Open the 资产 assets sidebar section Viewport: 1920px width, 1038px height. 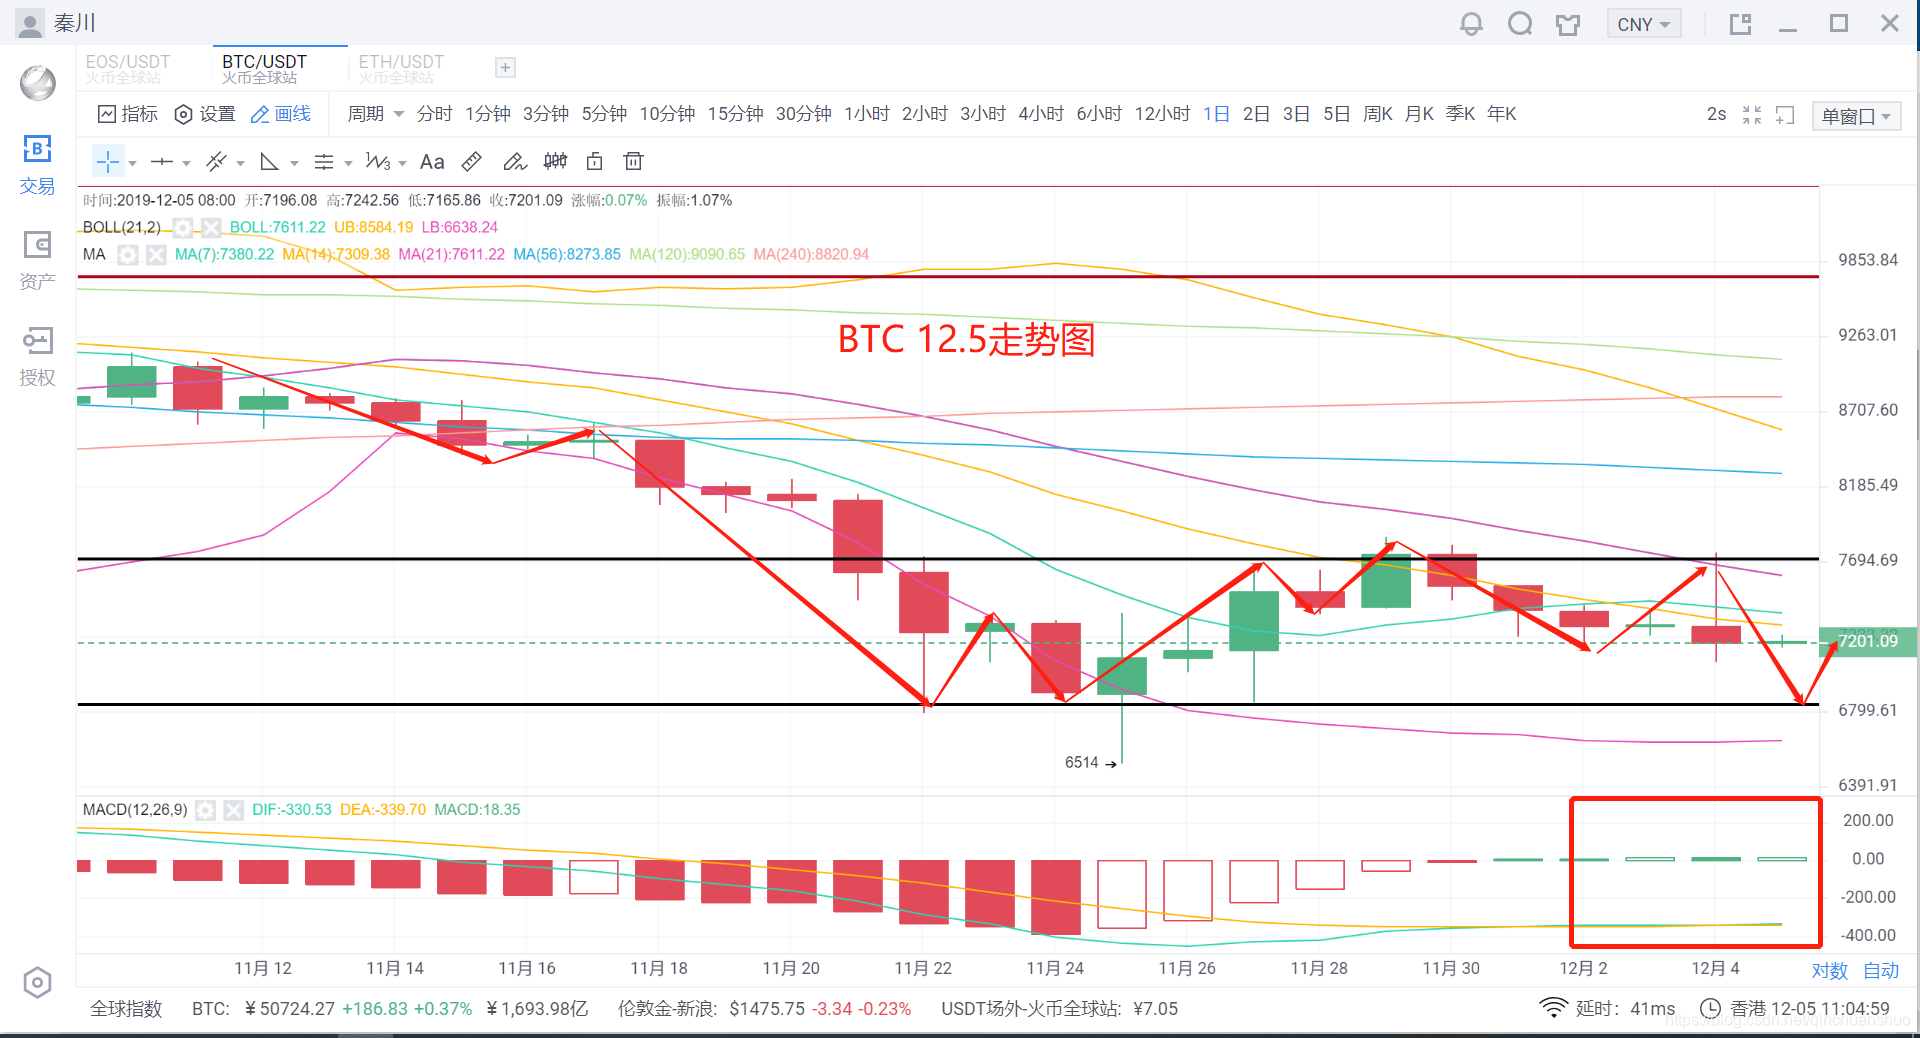[37, 261]
